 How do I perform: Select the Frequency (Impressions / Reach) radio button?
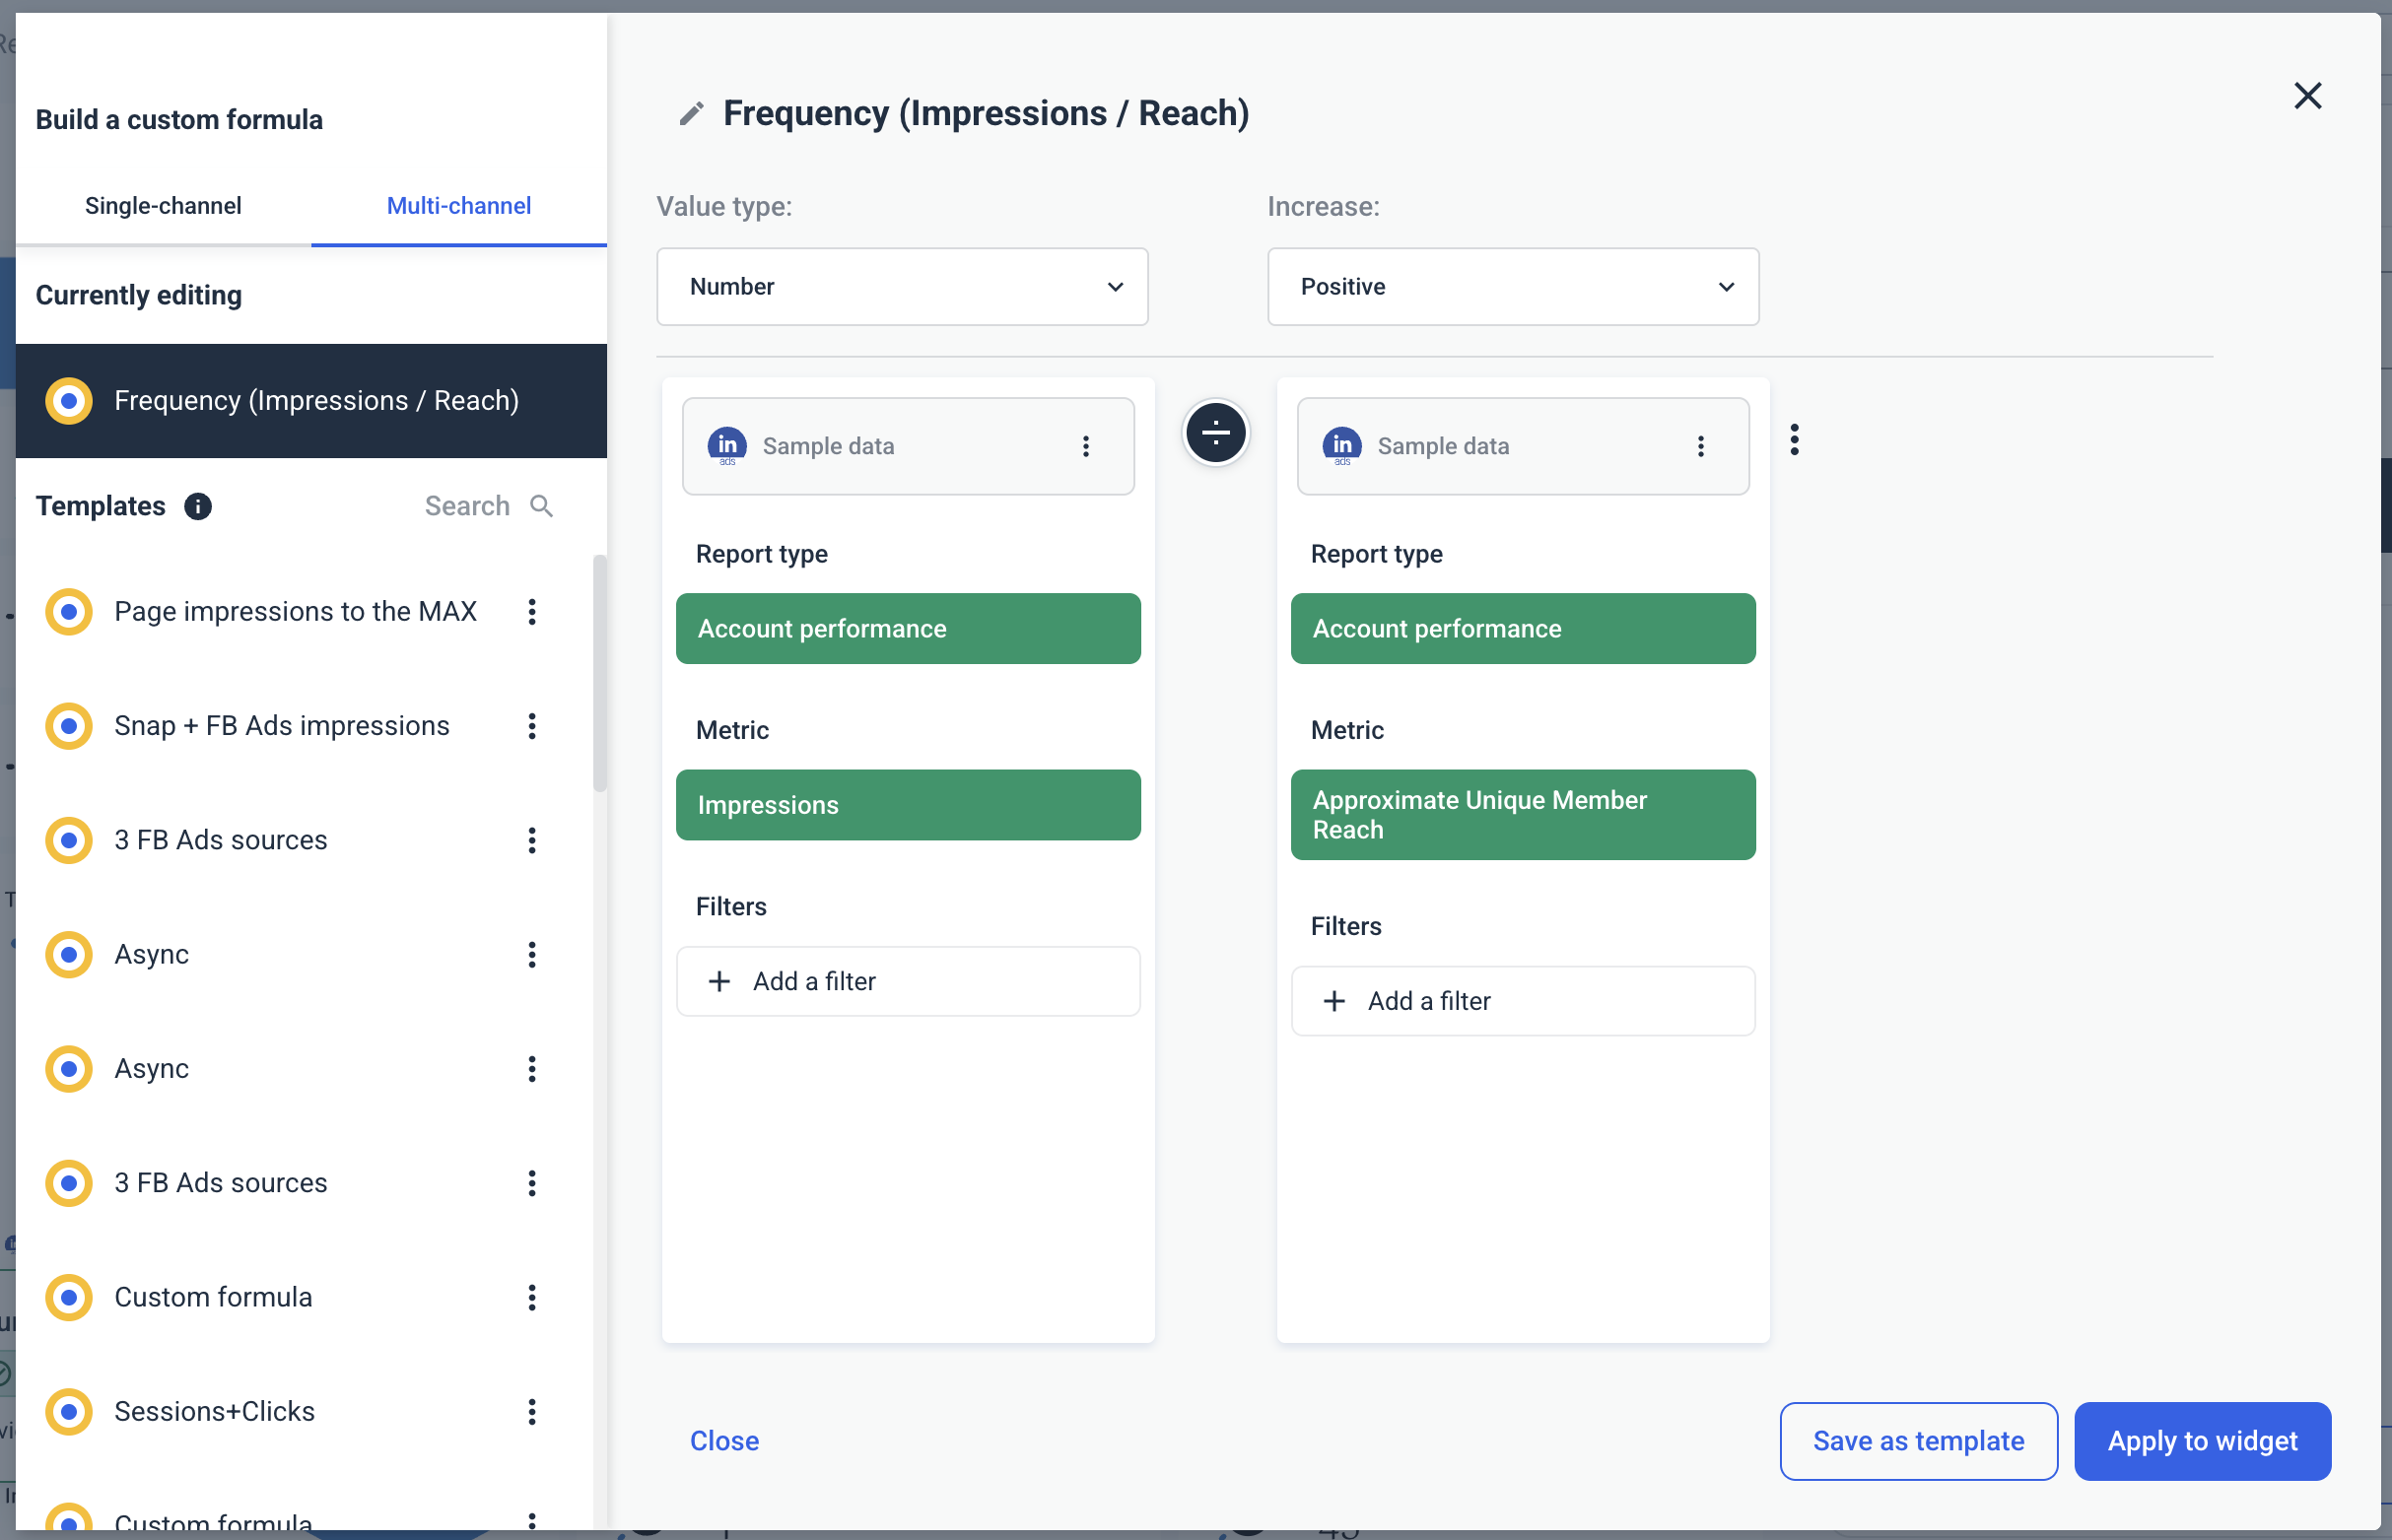[68, 401]
